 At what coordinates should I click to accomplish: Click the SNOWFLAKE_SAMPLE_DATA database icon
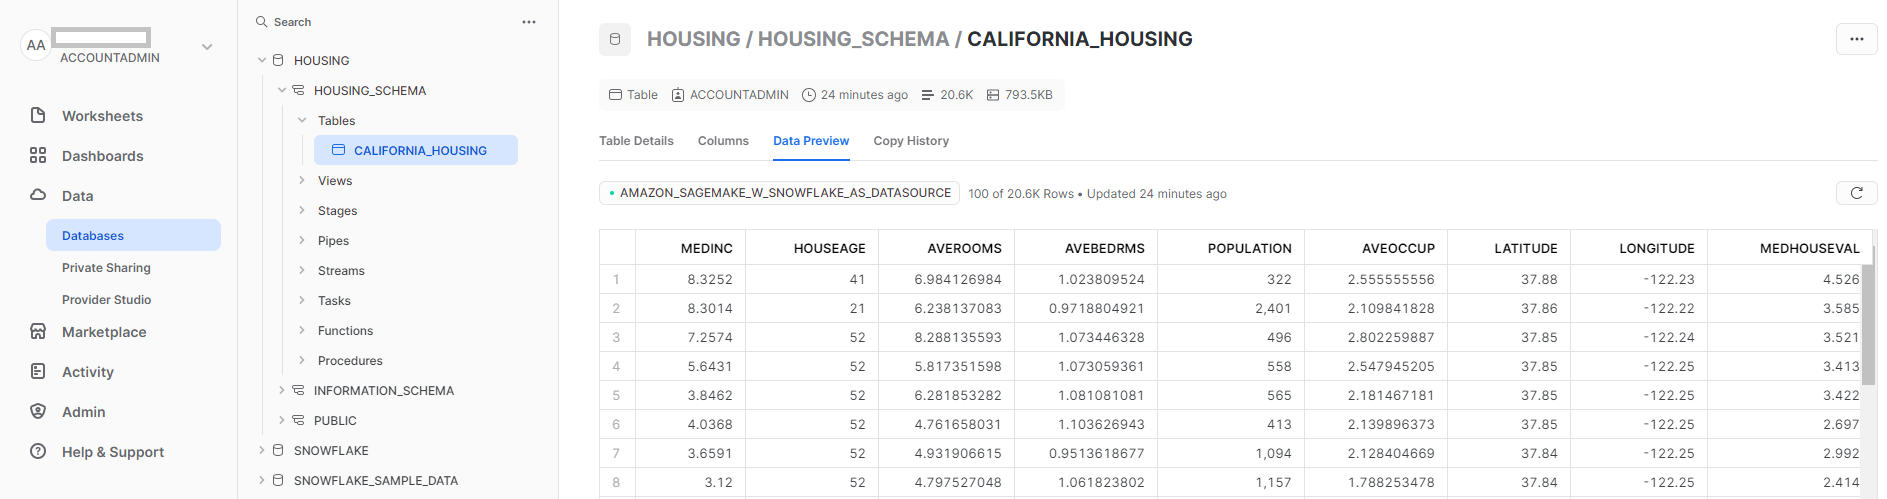click(x=279, y=480)
